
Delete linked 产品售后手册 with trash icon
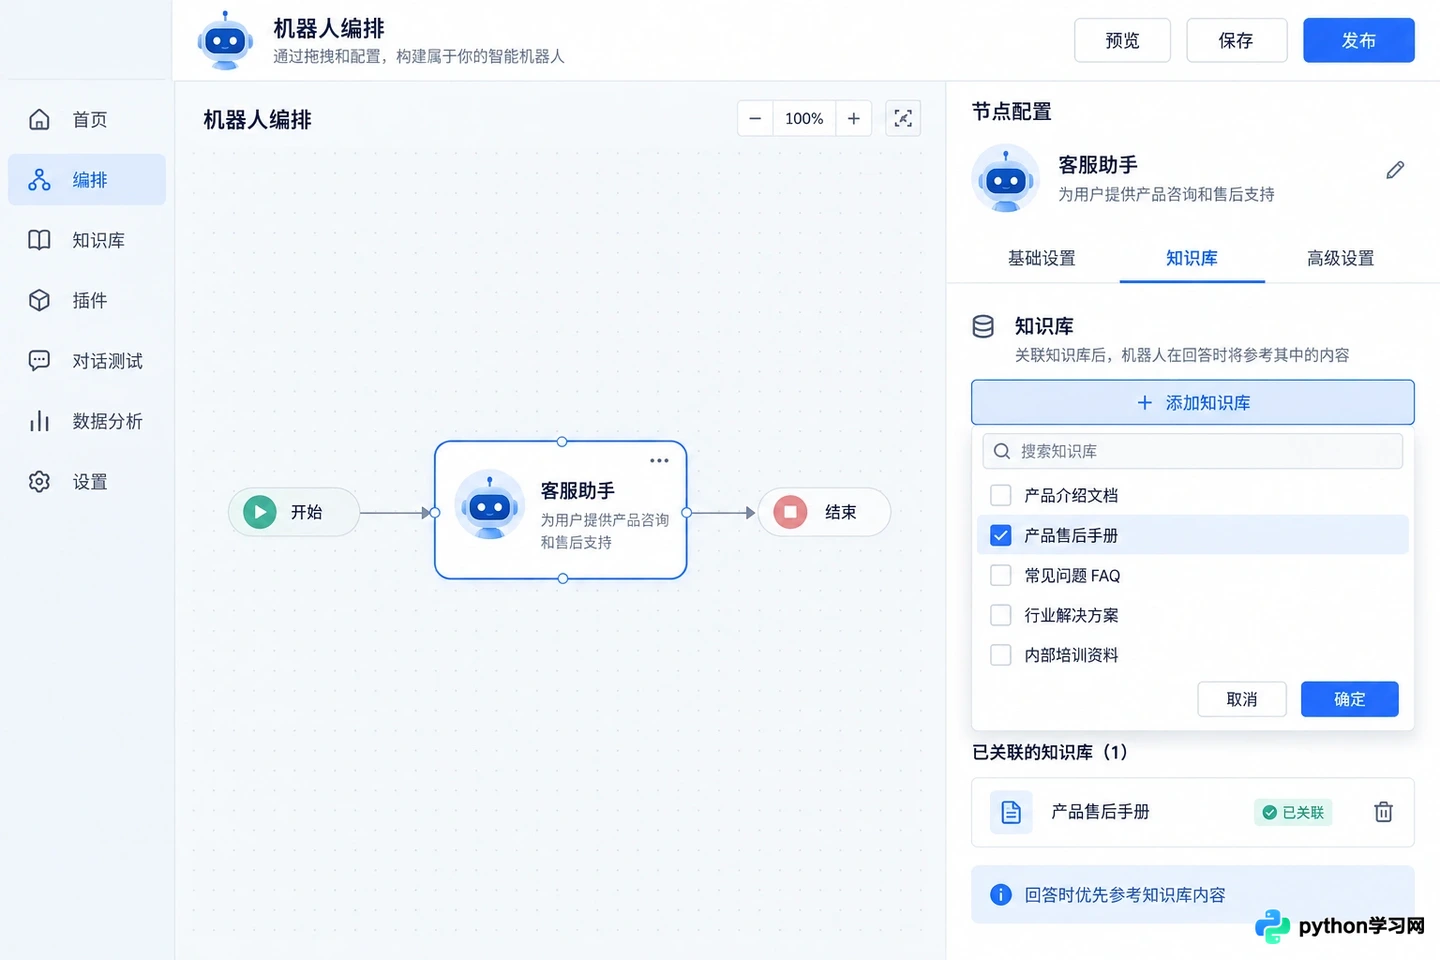1383,812
